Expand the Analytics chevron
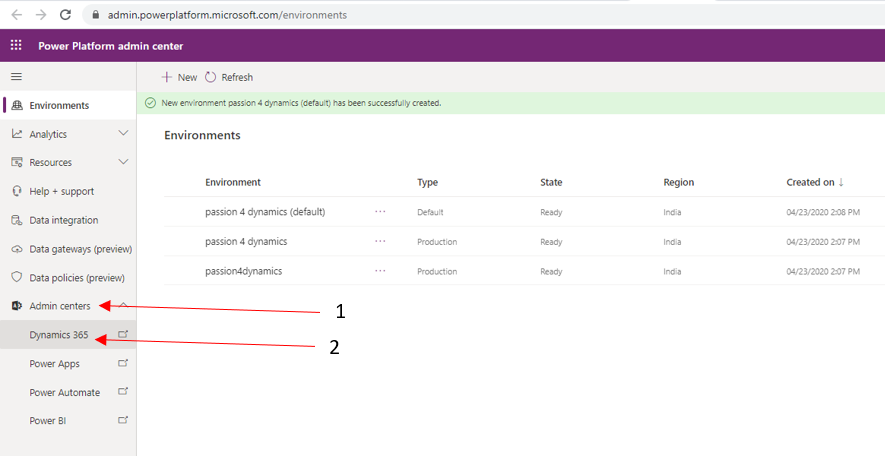This screenshot has height=456, width=885. tap(123, 134)
